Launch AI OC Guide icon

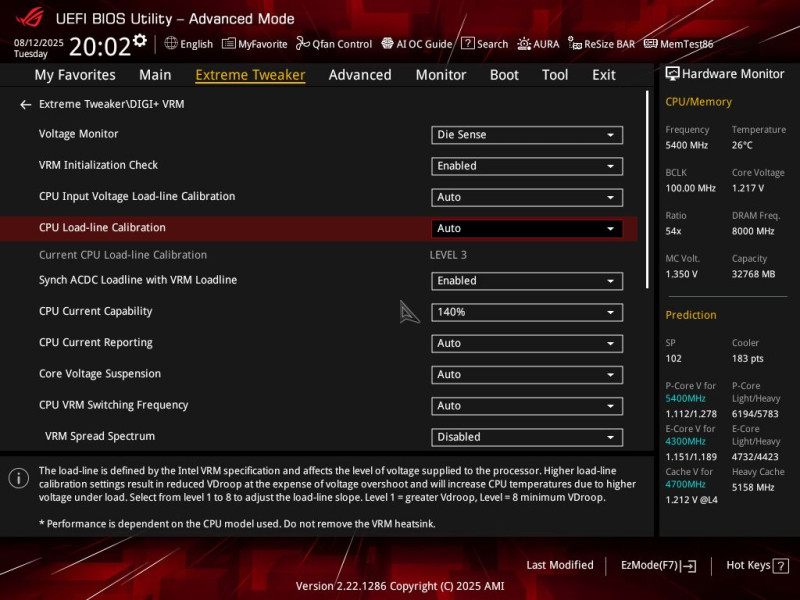(387, 43)
